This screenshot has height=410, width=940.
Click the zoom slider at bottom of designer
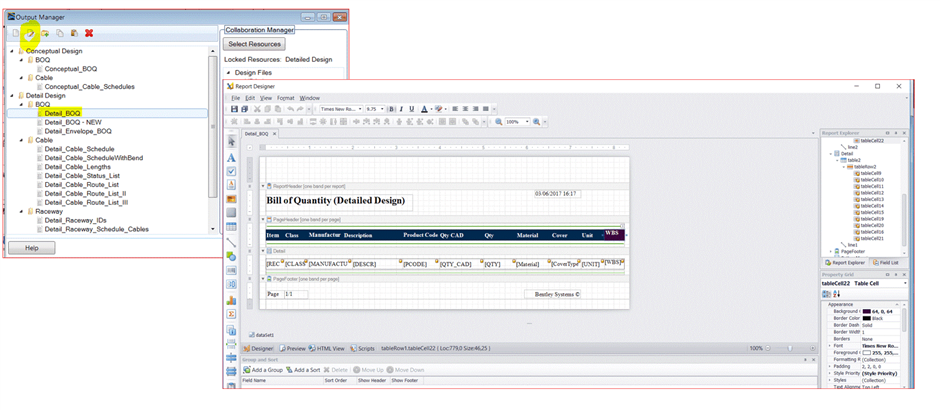[788, 348]
